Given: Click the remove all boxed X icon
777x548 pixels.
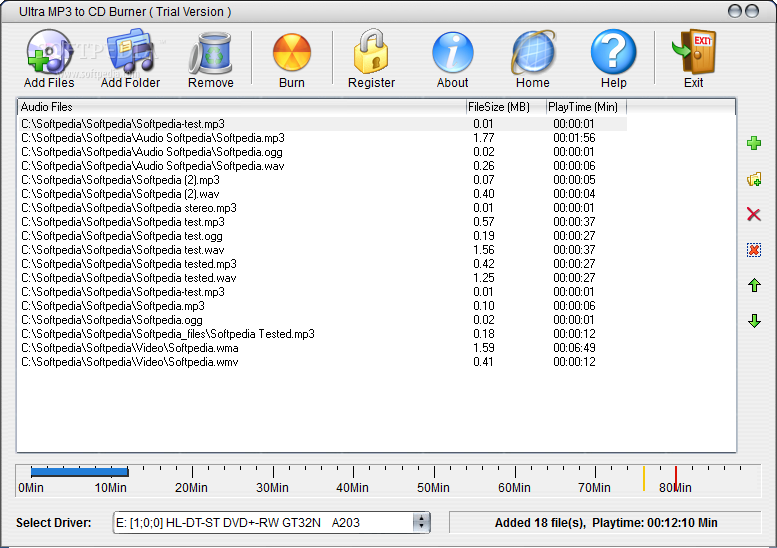Looking at the screenshot, I should 754,250.
